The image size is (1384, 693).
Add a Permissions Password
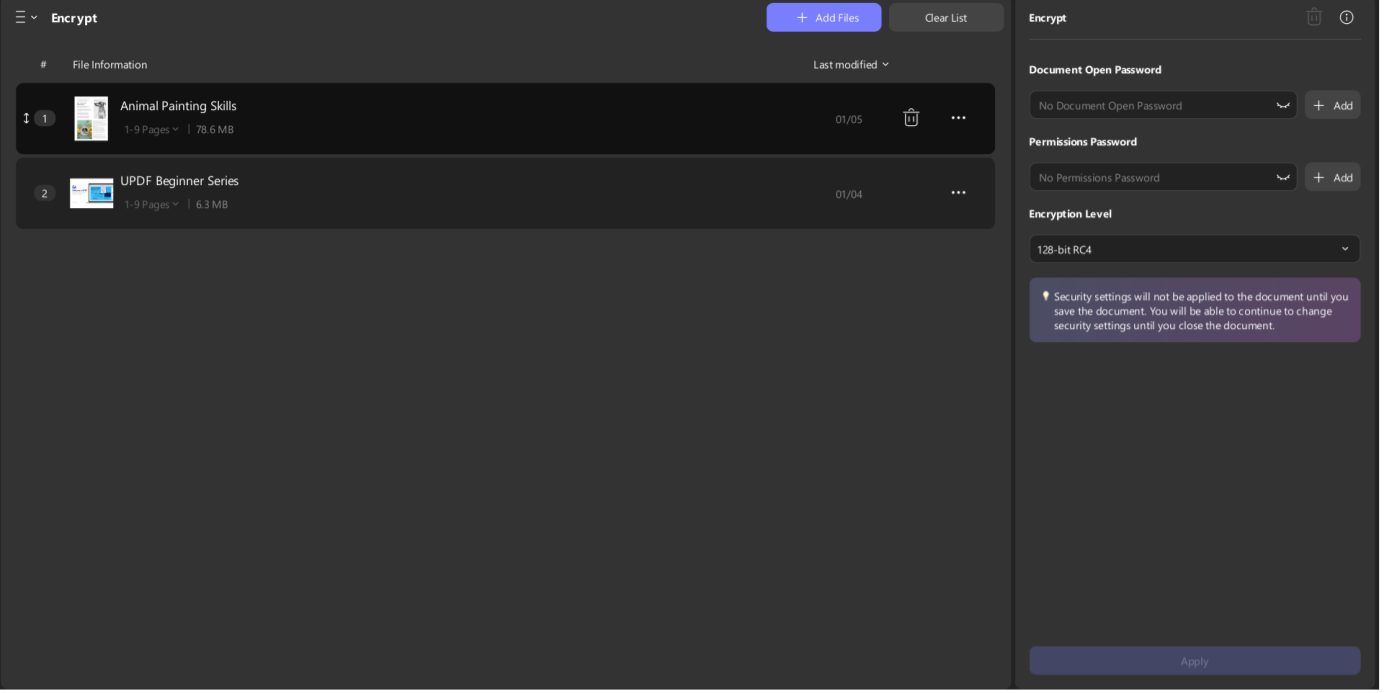coord(1332,178)
